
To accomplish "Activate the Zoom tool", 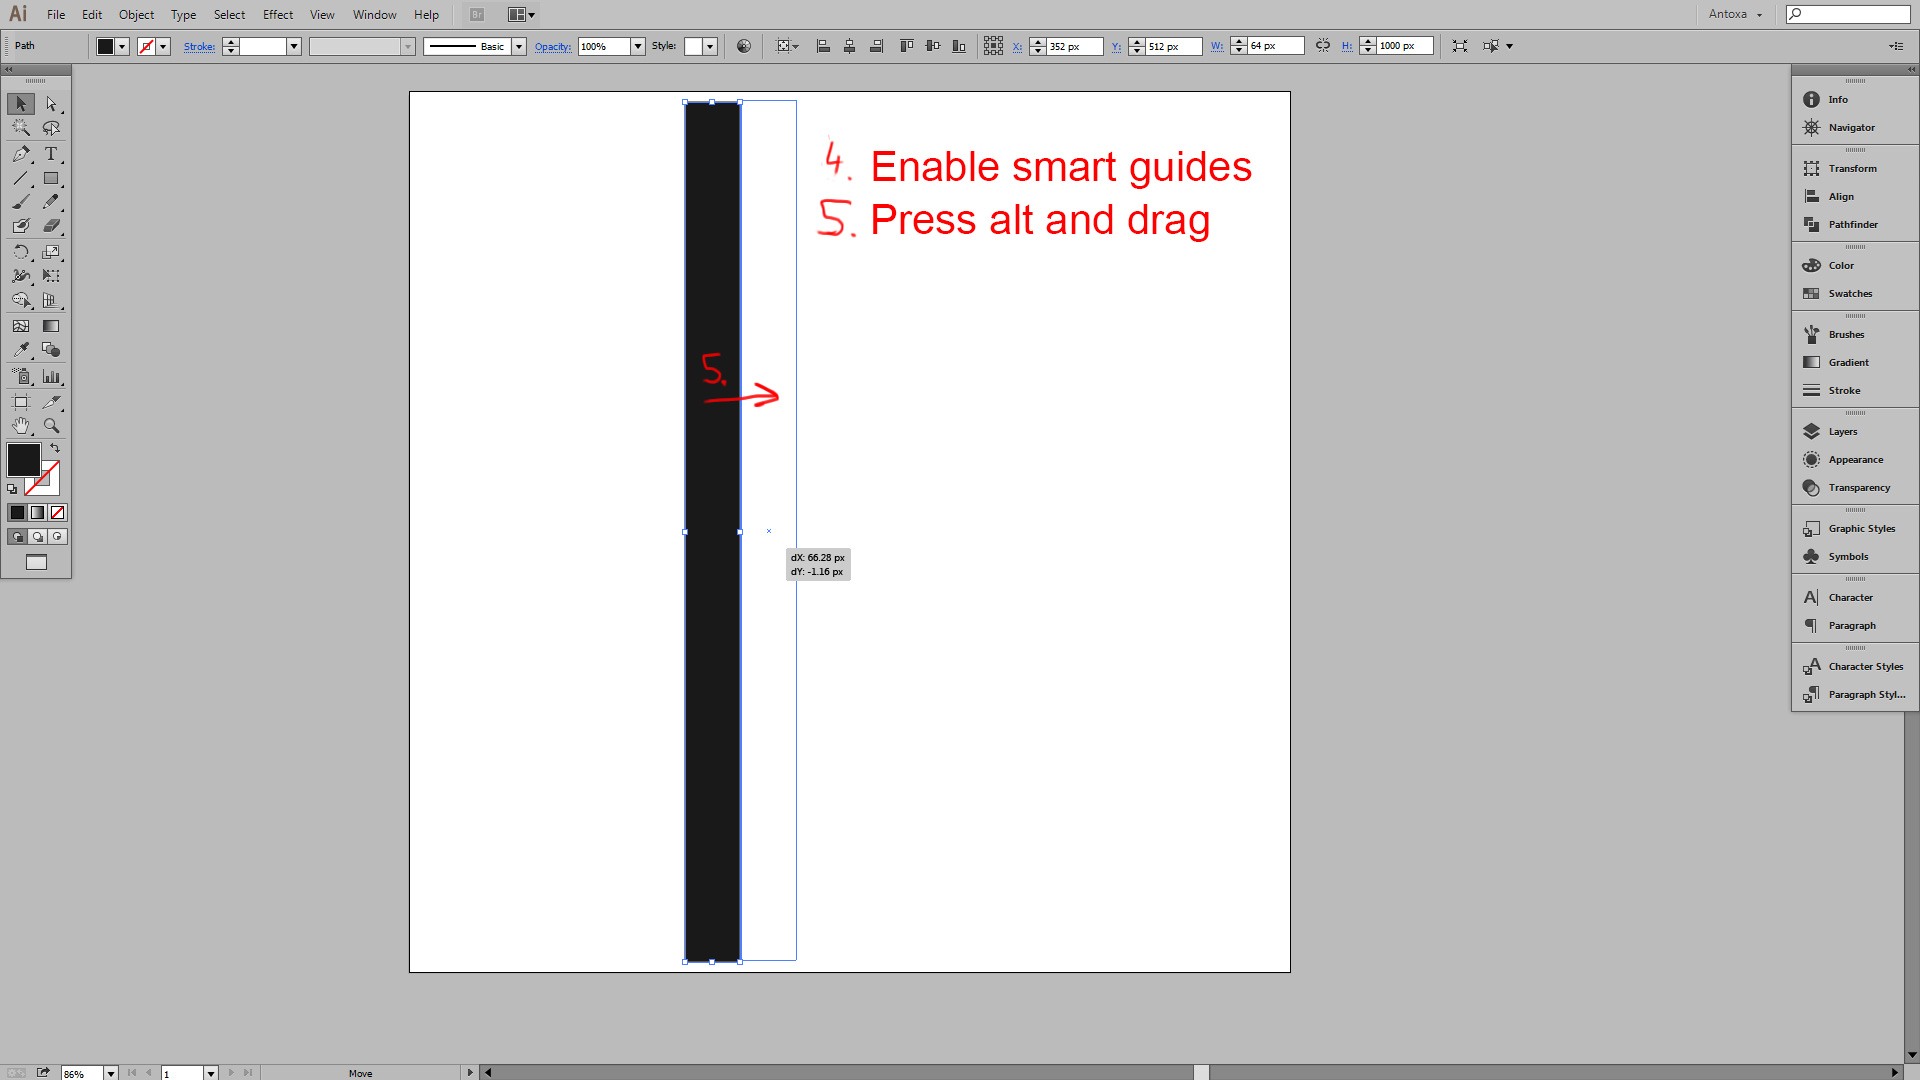I will tap(51, 426).
